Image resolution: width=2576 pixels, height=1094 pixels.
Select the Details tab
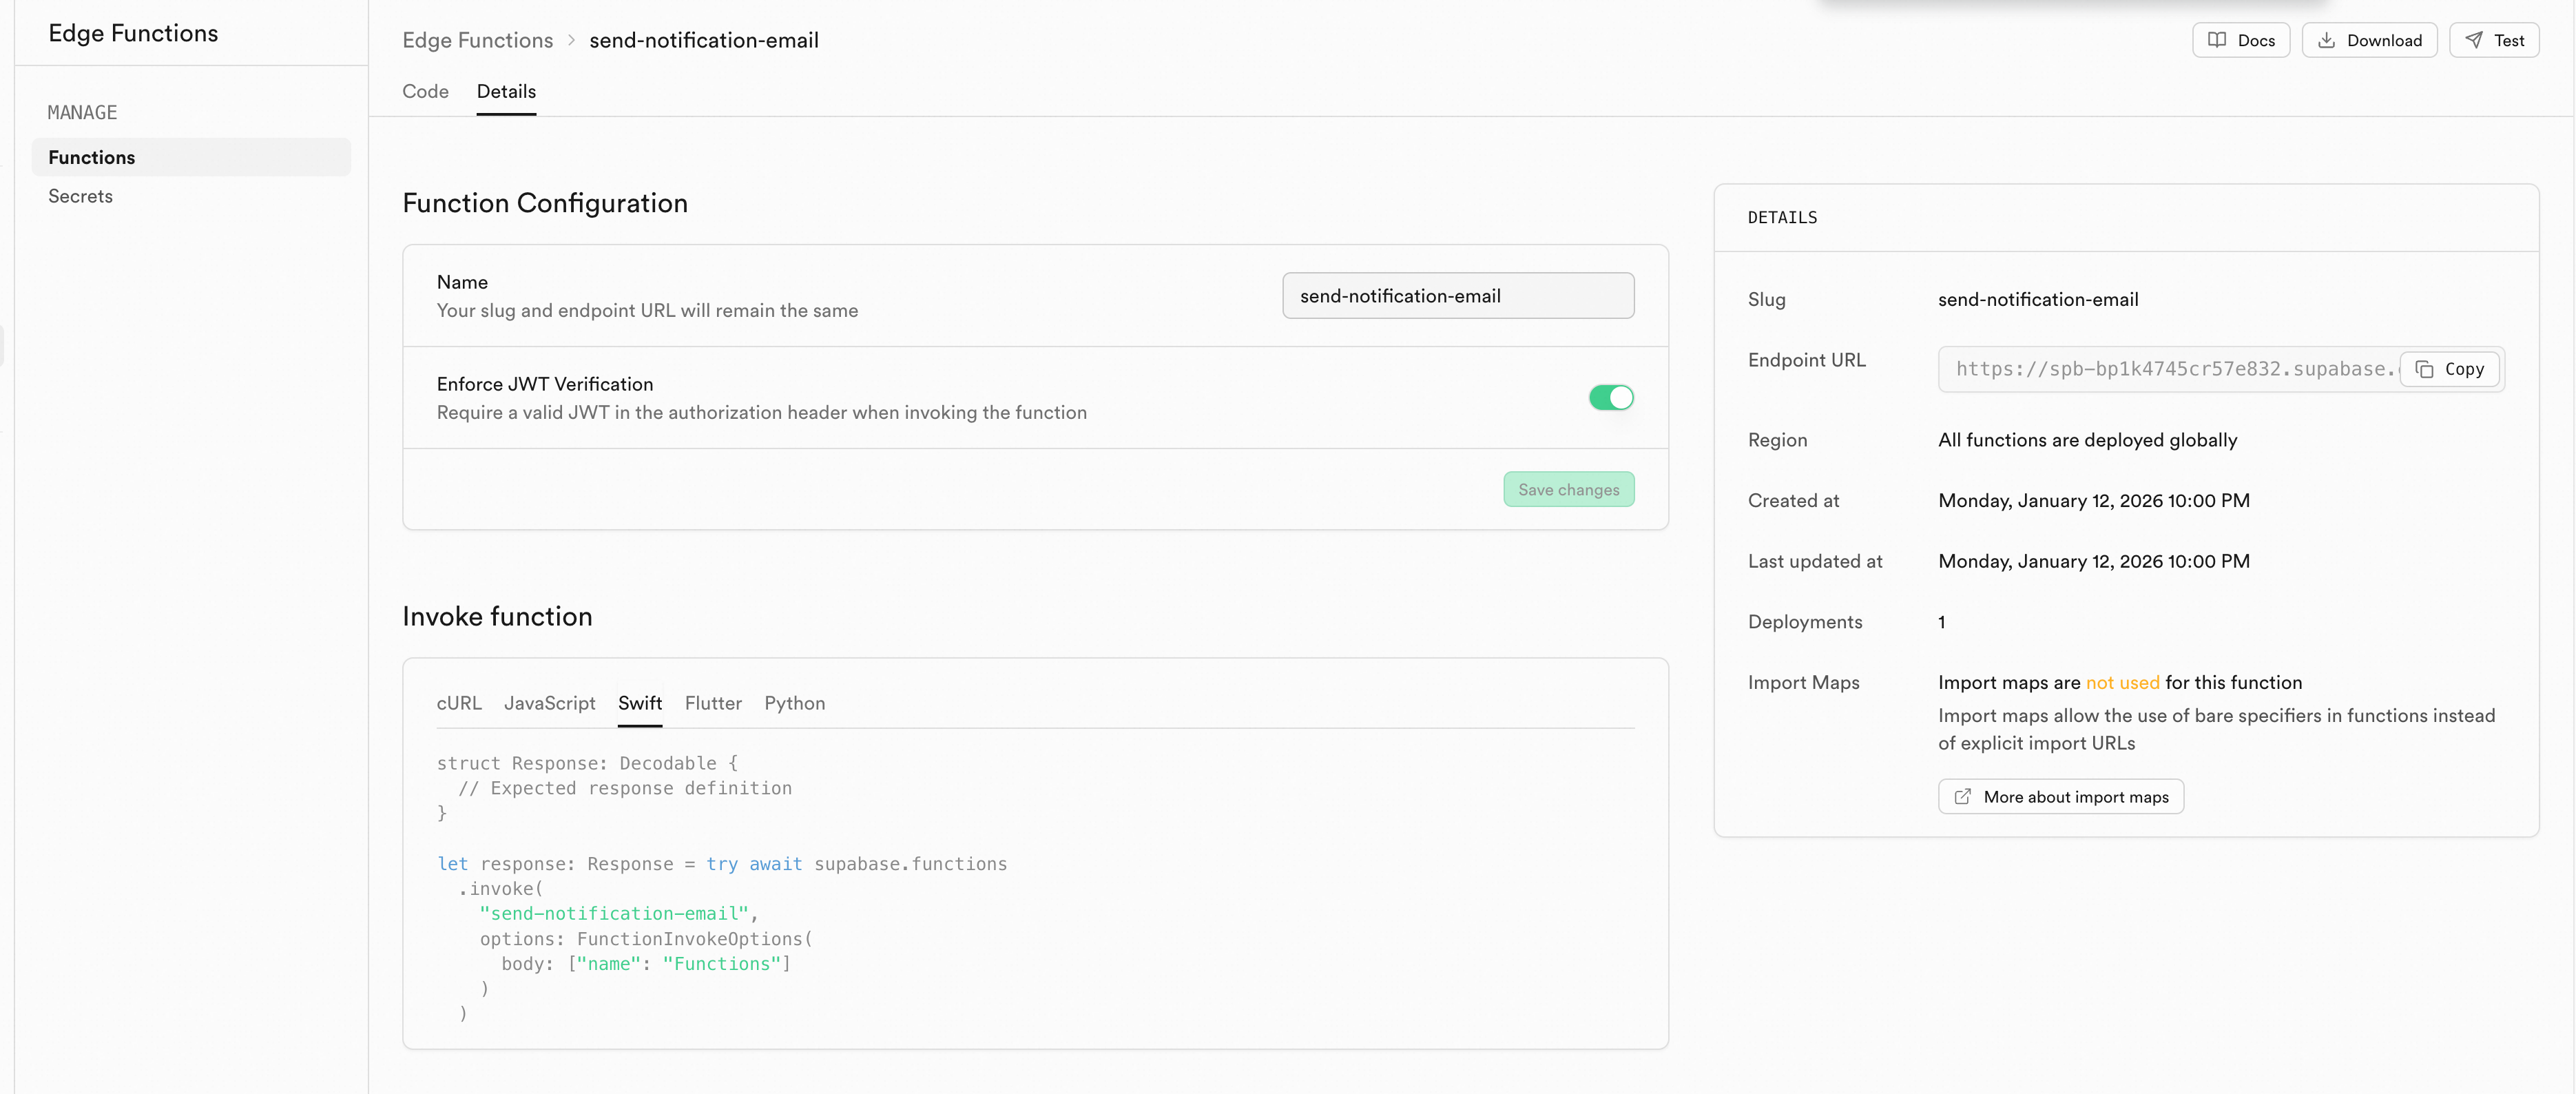click(x=506, y=91)
